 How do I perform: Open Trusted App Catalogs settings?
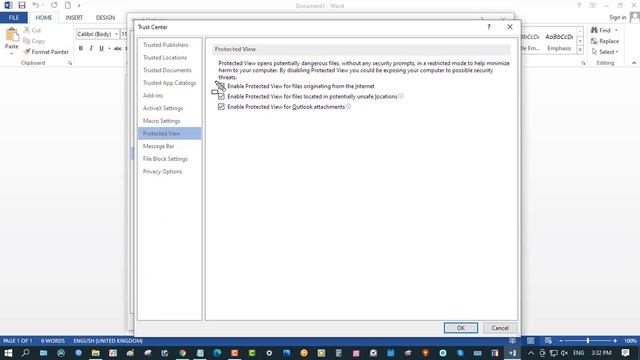[169, 83]
